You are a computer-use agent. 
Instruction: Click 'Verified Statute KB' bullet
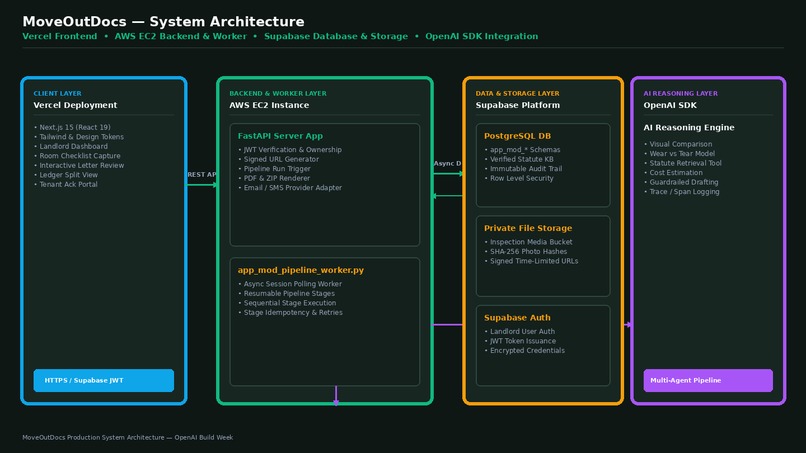tap(519, 159)
